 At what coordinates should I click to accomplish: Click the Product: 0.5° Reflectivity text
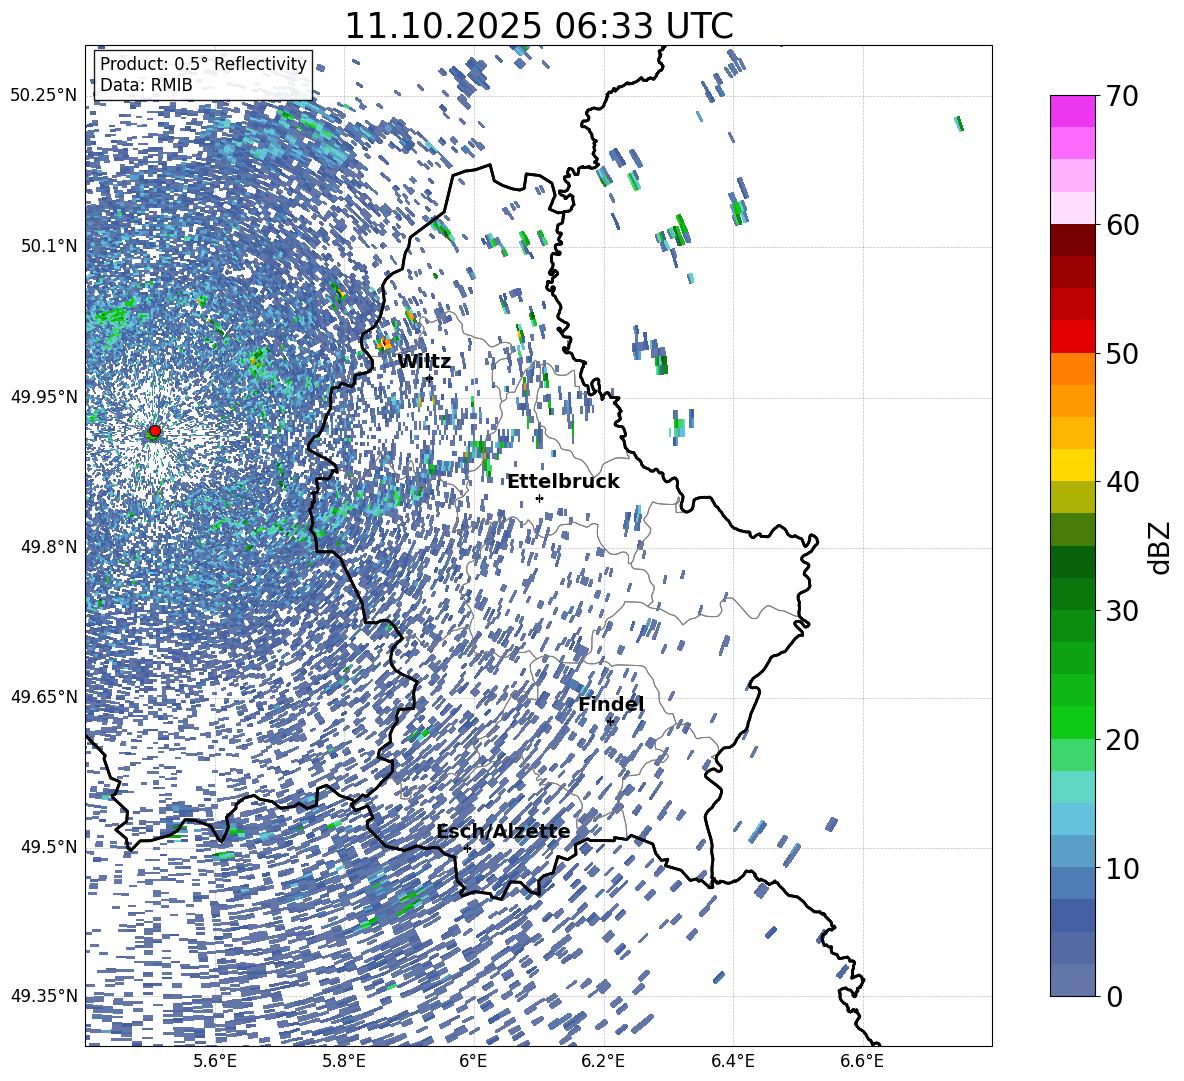pos(203,63)
